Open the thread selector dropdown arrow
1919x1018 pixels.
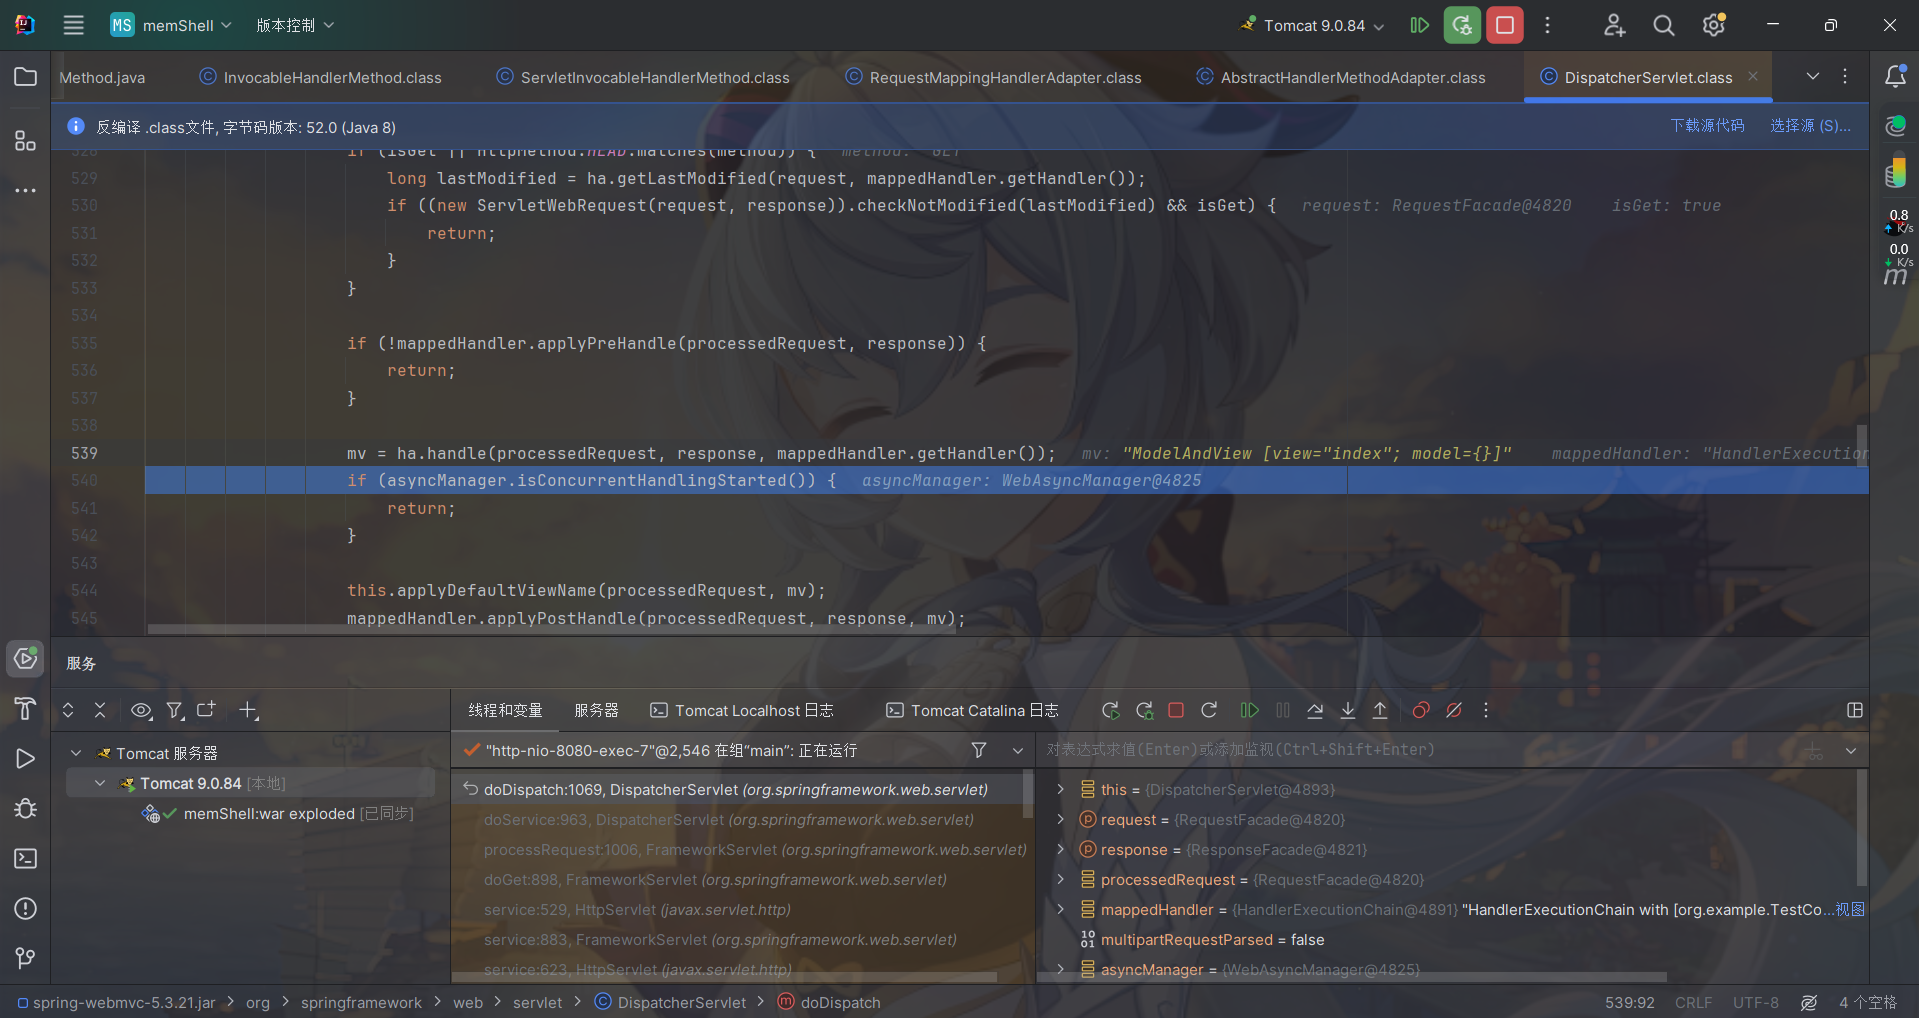1018,750
